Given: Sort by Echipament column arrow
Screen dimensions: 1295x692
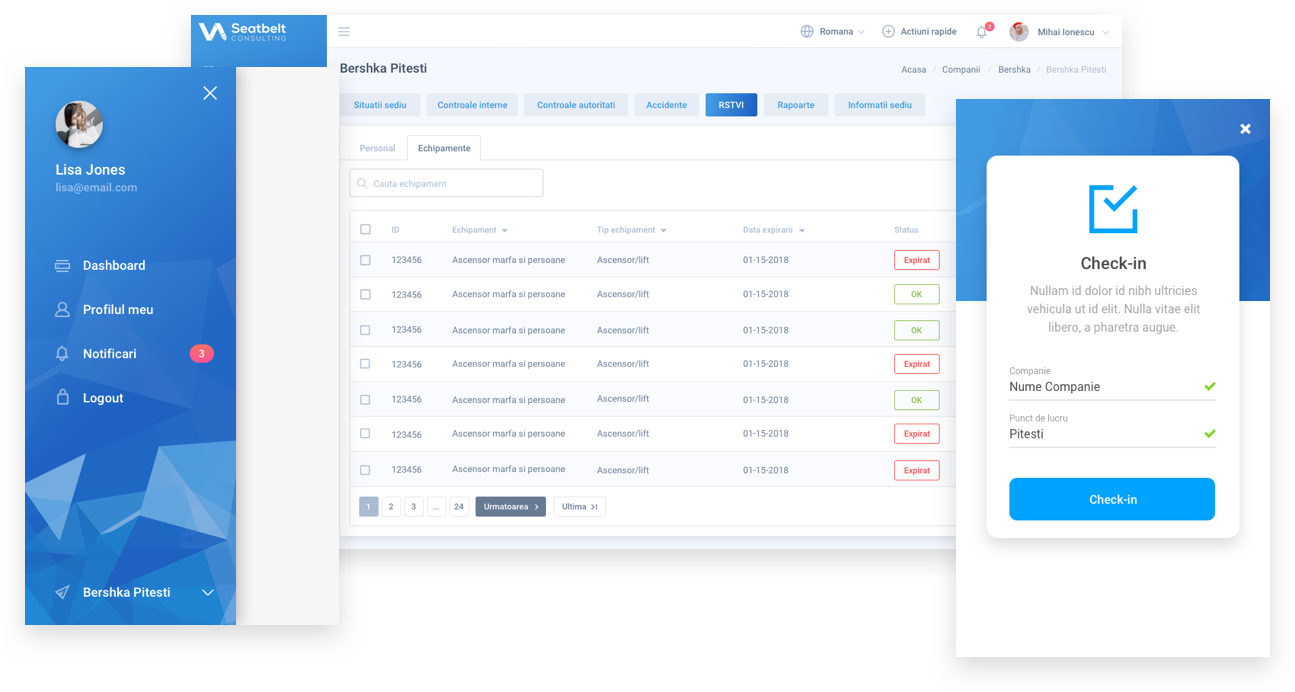Looking at the screenshot, I should 505,231.
